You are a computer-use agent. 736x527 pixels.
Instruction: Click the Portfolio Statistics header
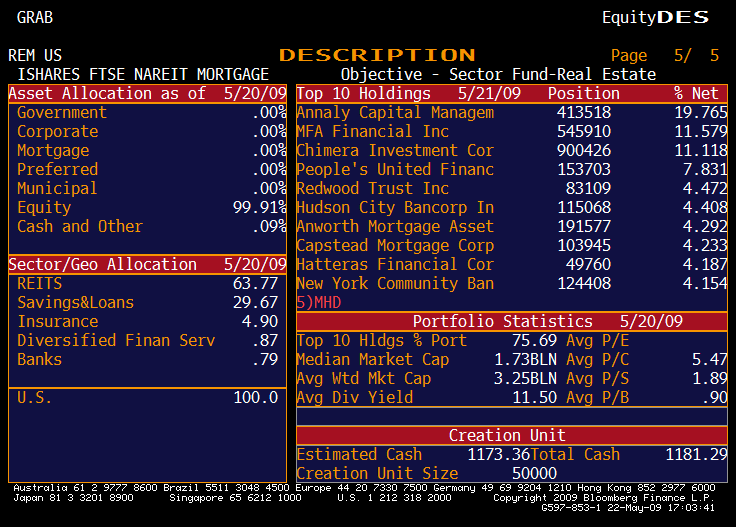click(x=512, y=321)
